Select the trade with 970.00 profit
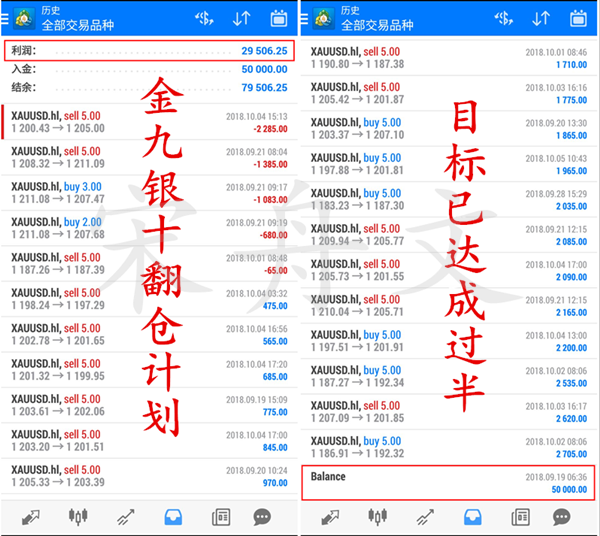This screenshot has height=536, width=600. (150, 477)
